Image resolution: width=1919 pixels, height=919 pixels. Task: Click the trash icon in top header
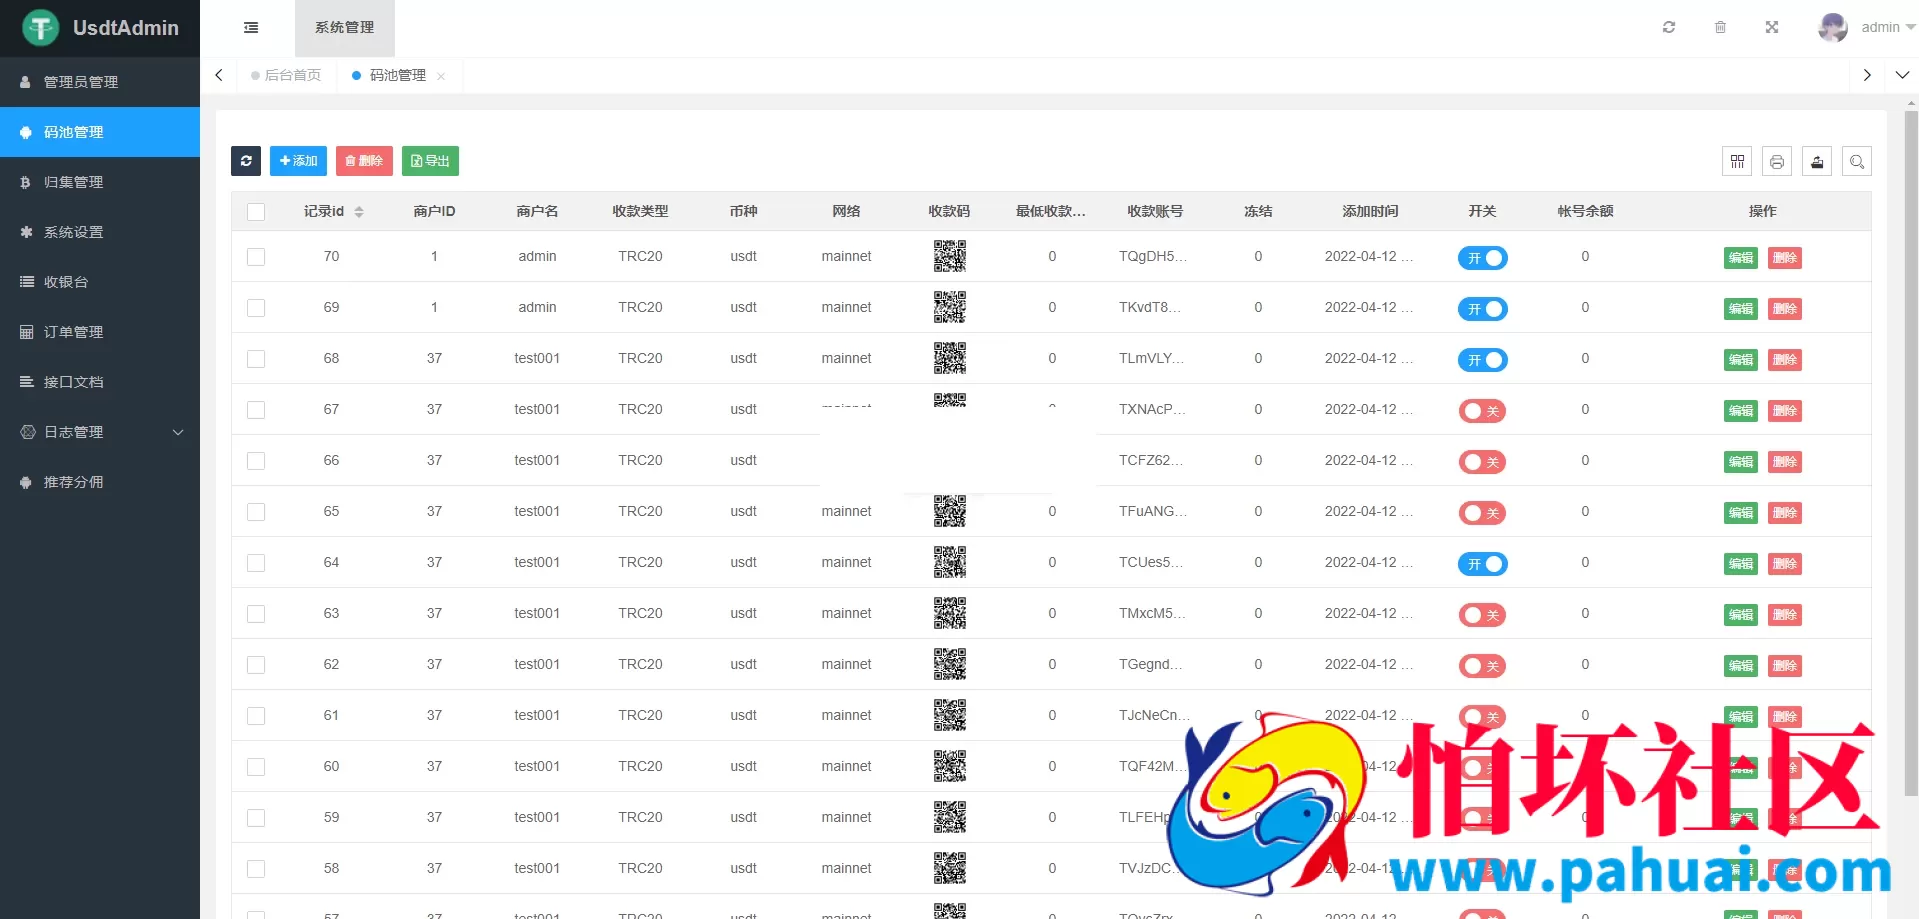click(x=1720, y=27)
